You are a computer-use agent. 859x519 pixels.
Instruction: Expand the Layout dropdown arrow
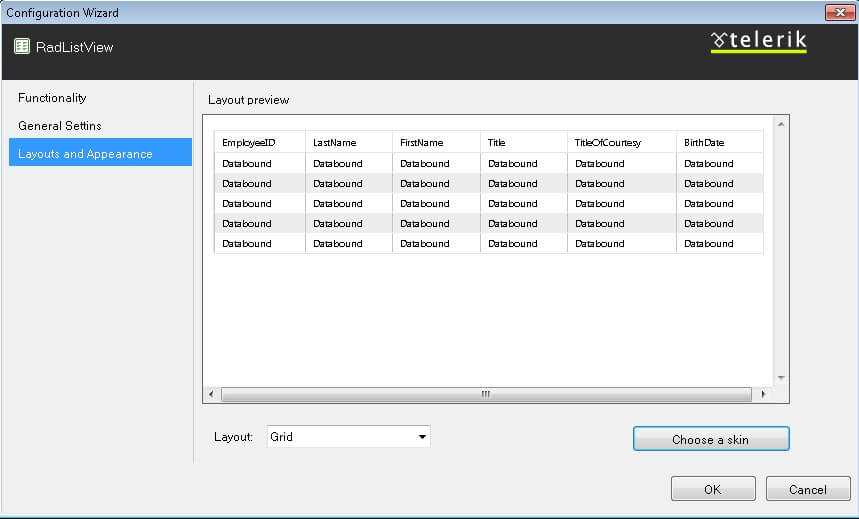click(x=422, y=437)
